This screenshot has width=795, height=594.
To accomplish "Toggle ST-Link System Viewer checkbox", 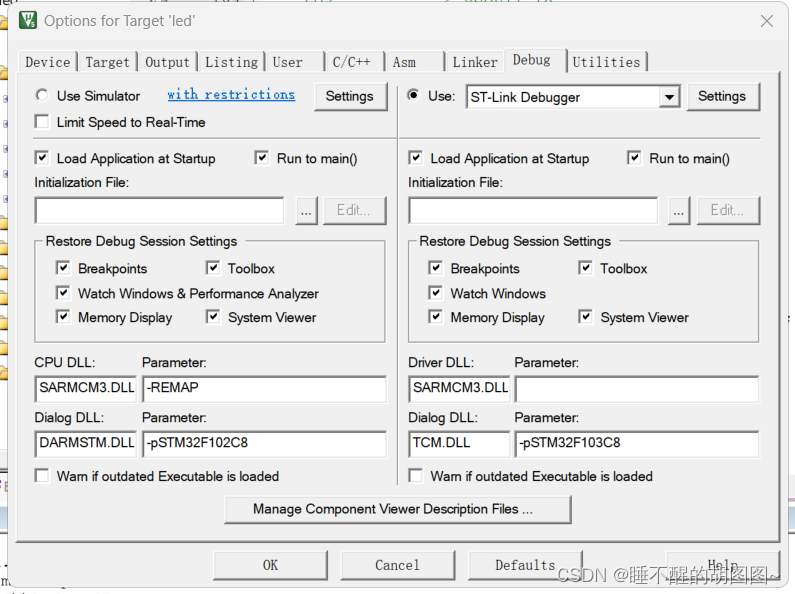I will click(585, 317).
